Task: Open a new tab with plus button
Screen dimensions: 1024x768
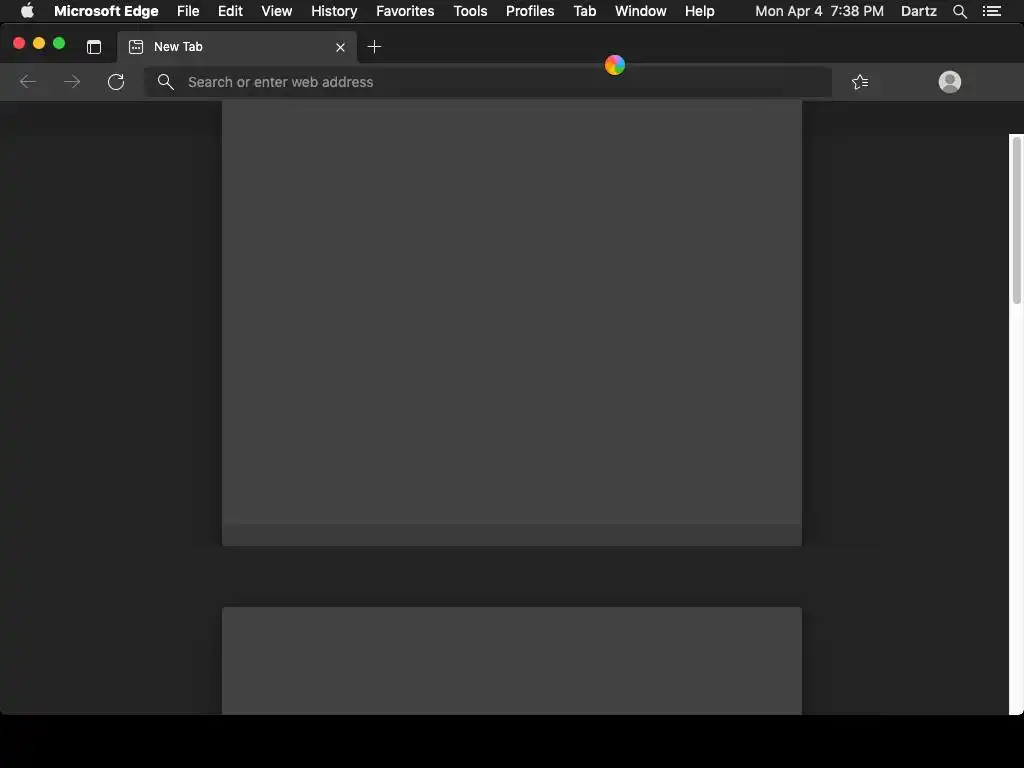Action: [374, 47]
